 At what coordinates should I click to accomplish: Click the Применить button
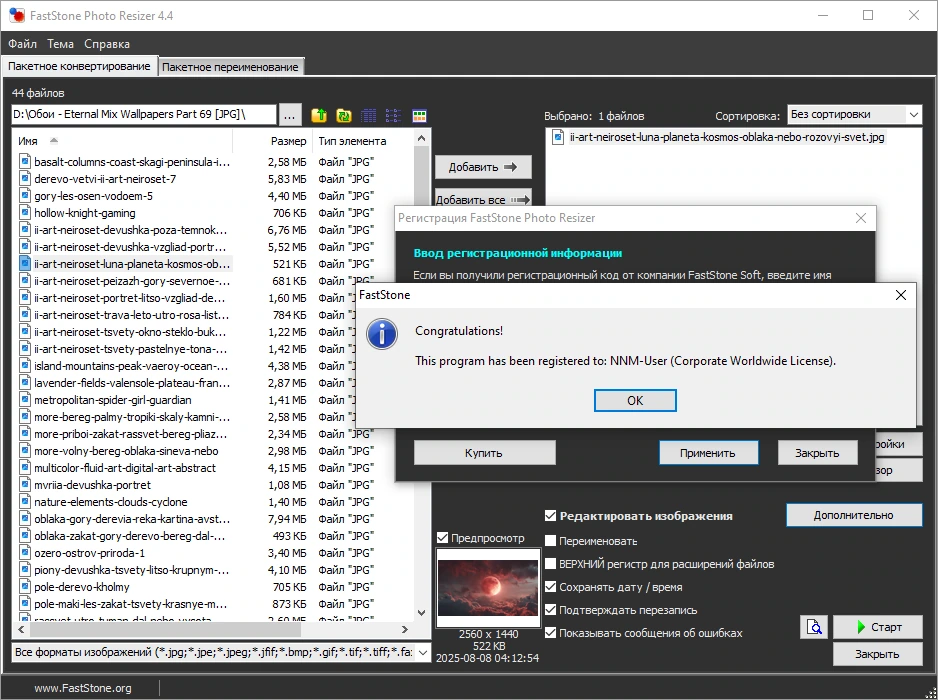(708, 453)
